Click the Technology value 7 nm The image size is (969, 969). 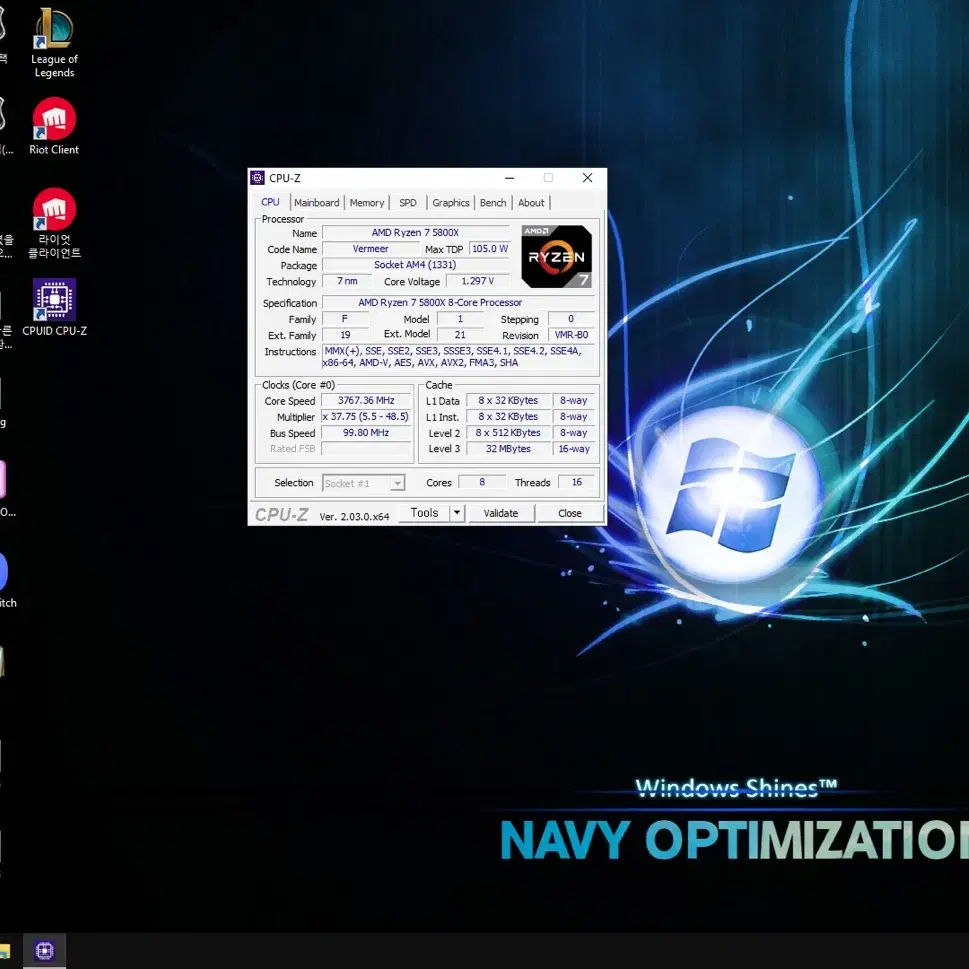coord(347,281)
